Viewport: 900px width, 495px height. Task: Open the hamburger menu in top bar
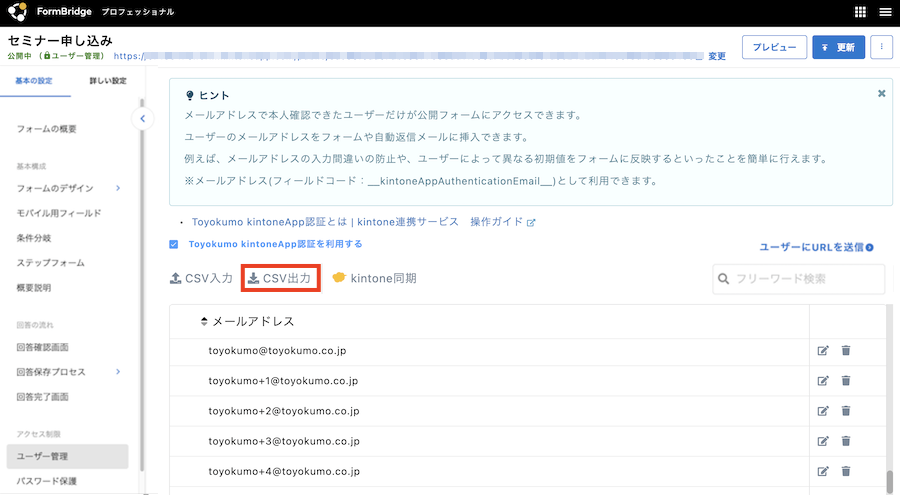pos(884,12)
